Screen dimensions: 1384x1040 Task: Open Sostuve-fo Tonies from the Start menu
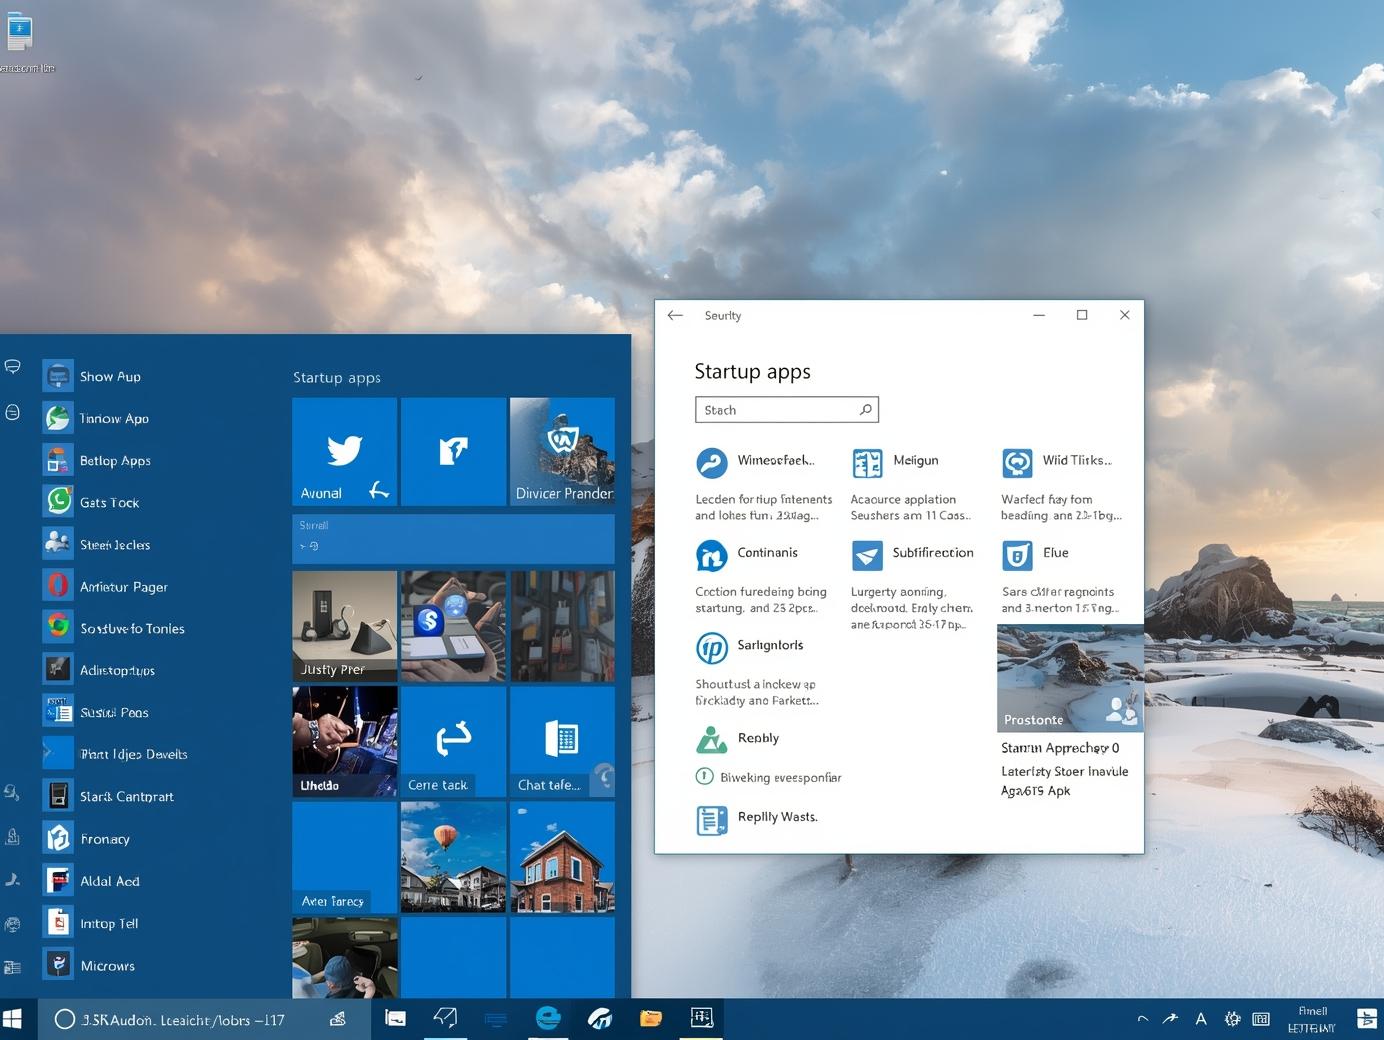(133, 628)
